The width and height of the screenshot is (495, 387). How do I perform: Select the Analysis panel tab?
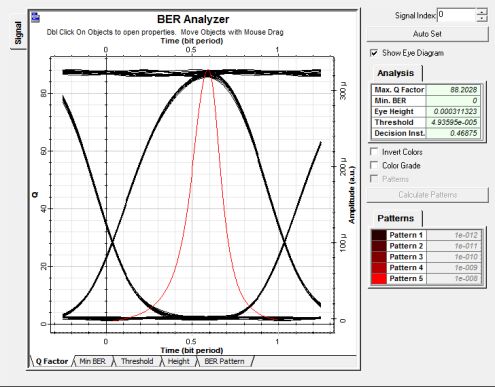[395, 73]
